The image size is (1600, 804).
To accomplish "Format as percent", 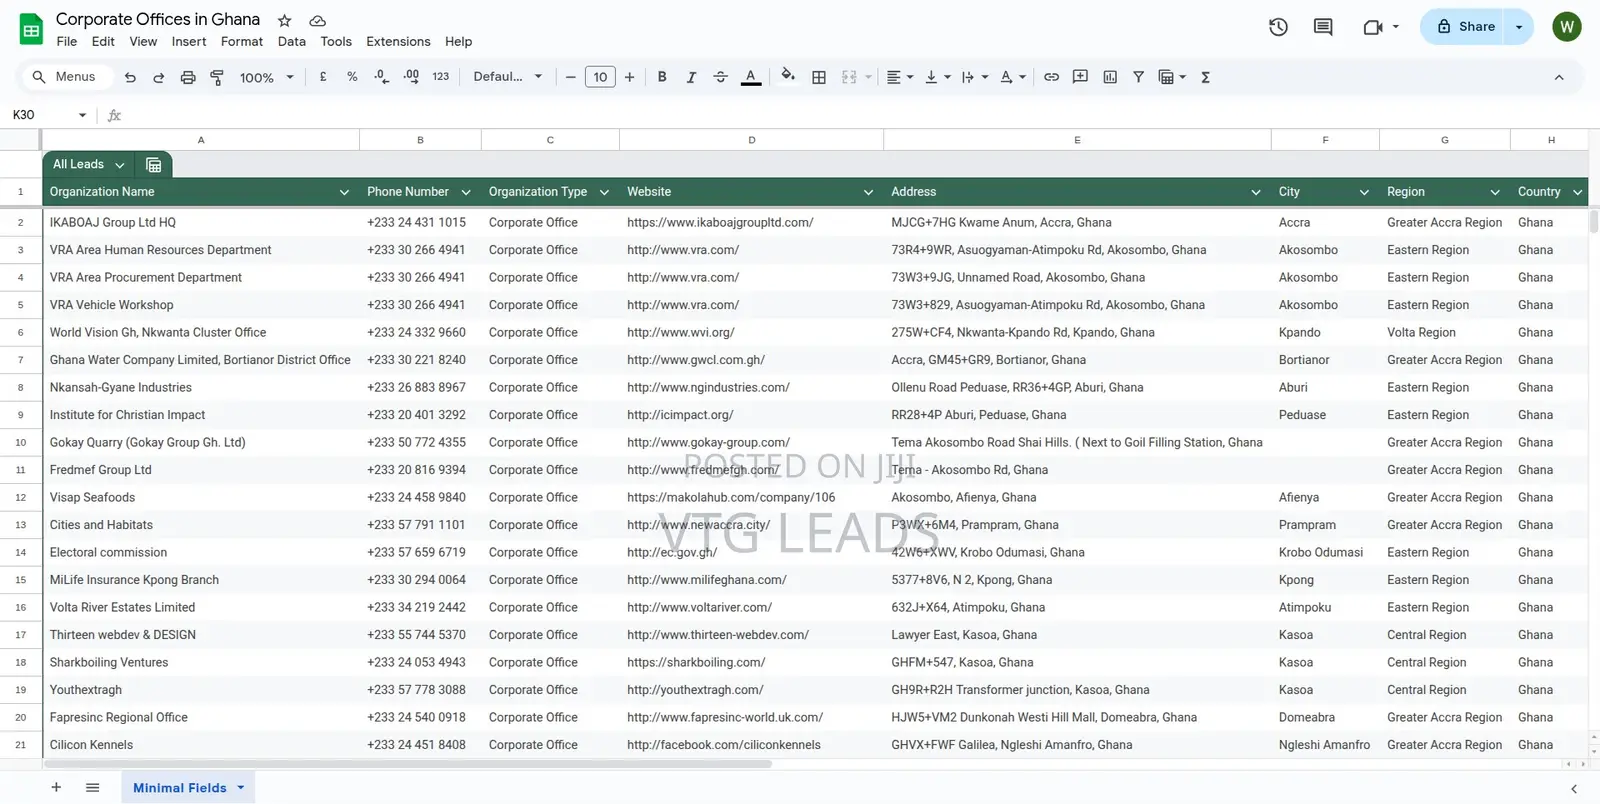I will click(x=352, y=77).
